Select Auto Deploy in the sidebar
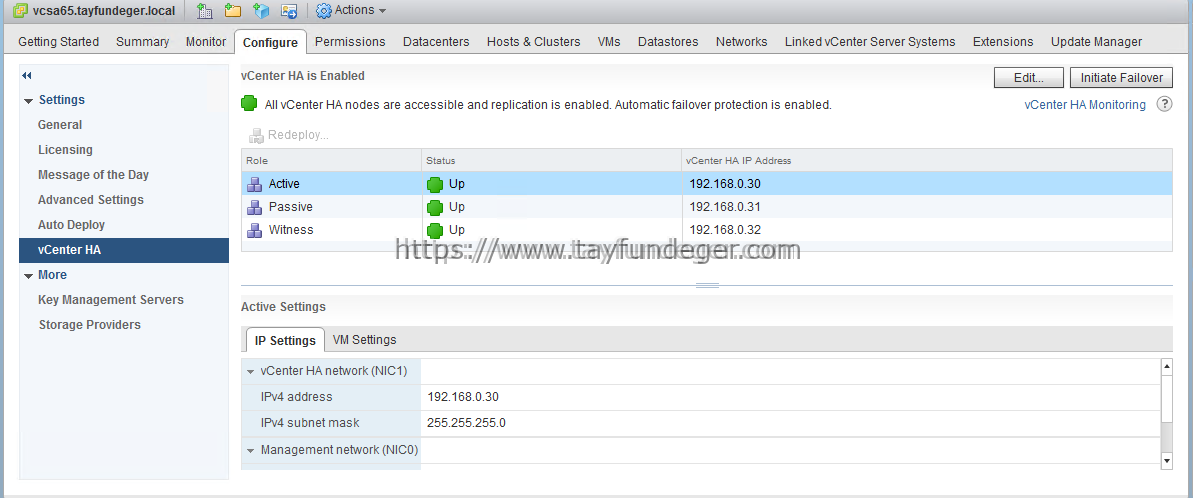 point(72,225)
